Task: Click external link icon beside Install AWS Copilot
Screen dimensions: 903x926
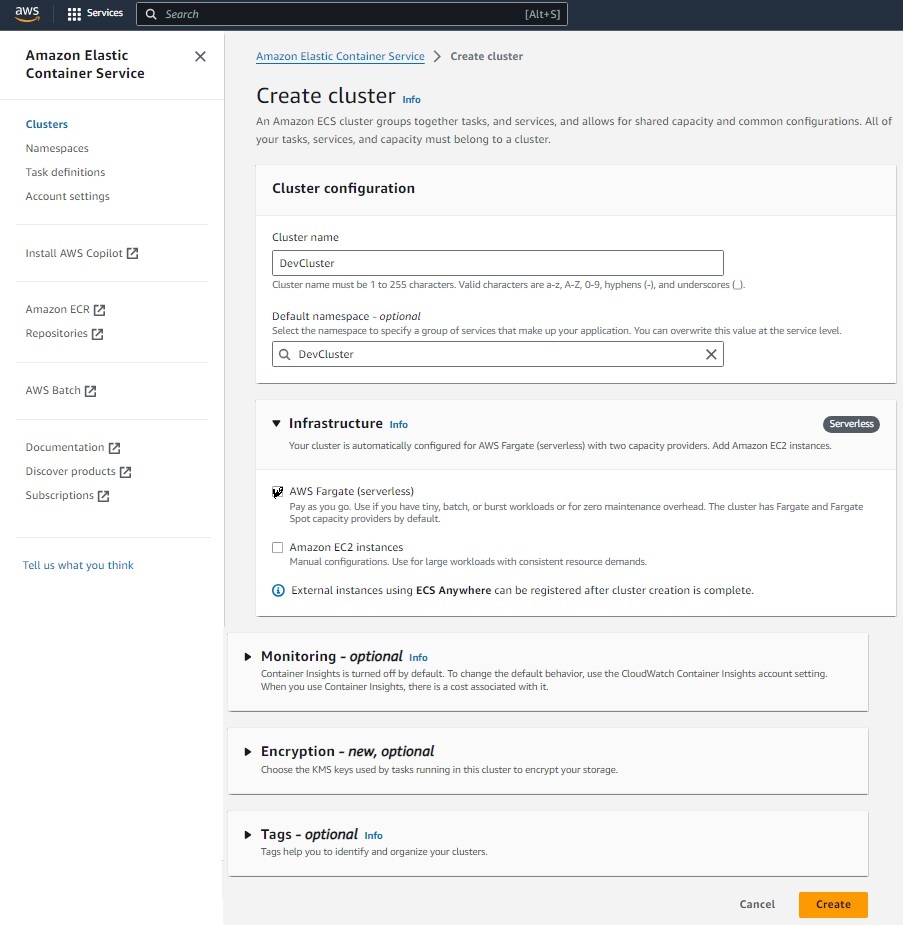Action: [x=133, y=254]
